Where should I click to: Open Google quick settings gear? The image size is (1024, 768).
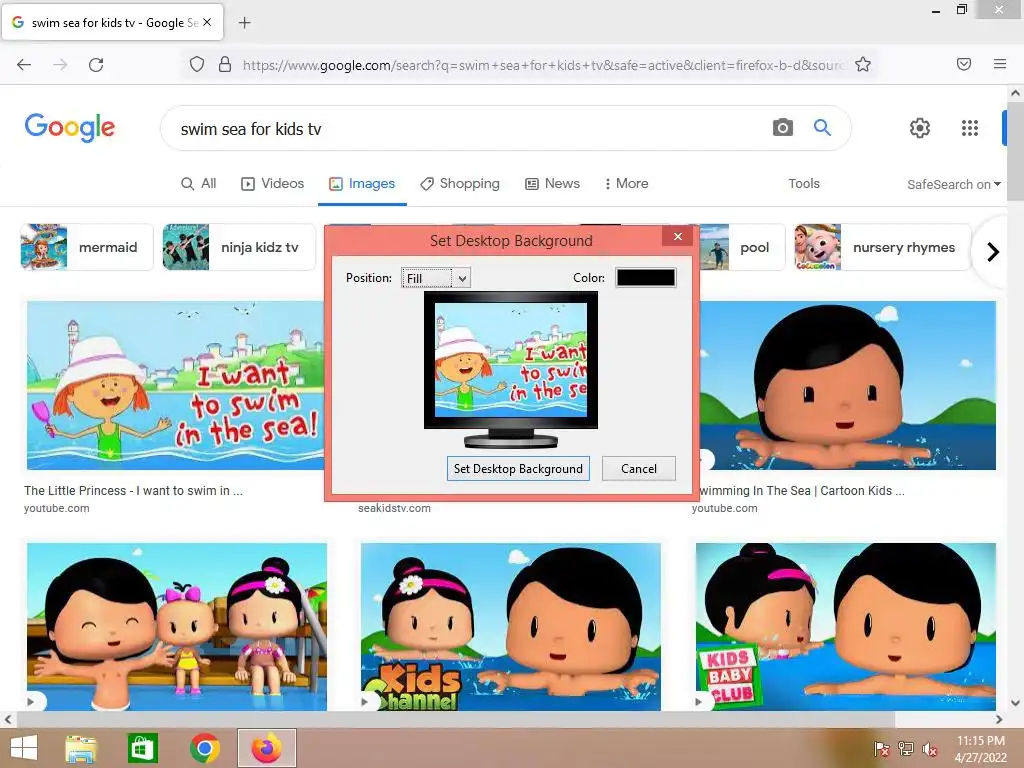pyautogui.click(x=920, y=128)
